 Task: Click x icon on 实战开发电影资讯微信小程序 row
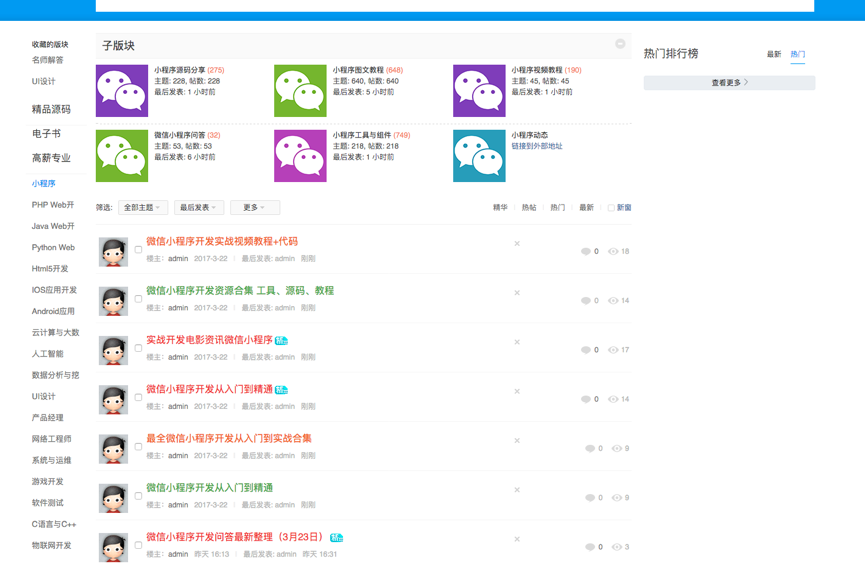[x=517, y=342]
